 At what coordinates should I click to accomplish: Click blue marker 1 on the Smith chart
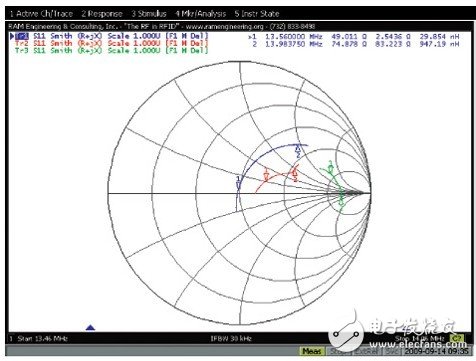(x=238, y=183)
